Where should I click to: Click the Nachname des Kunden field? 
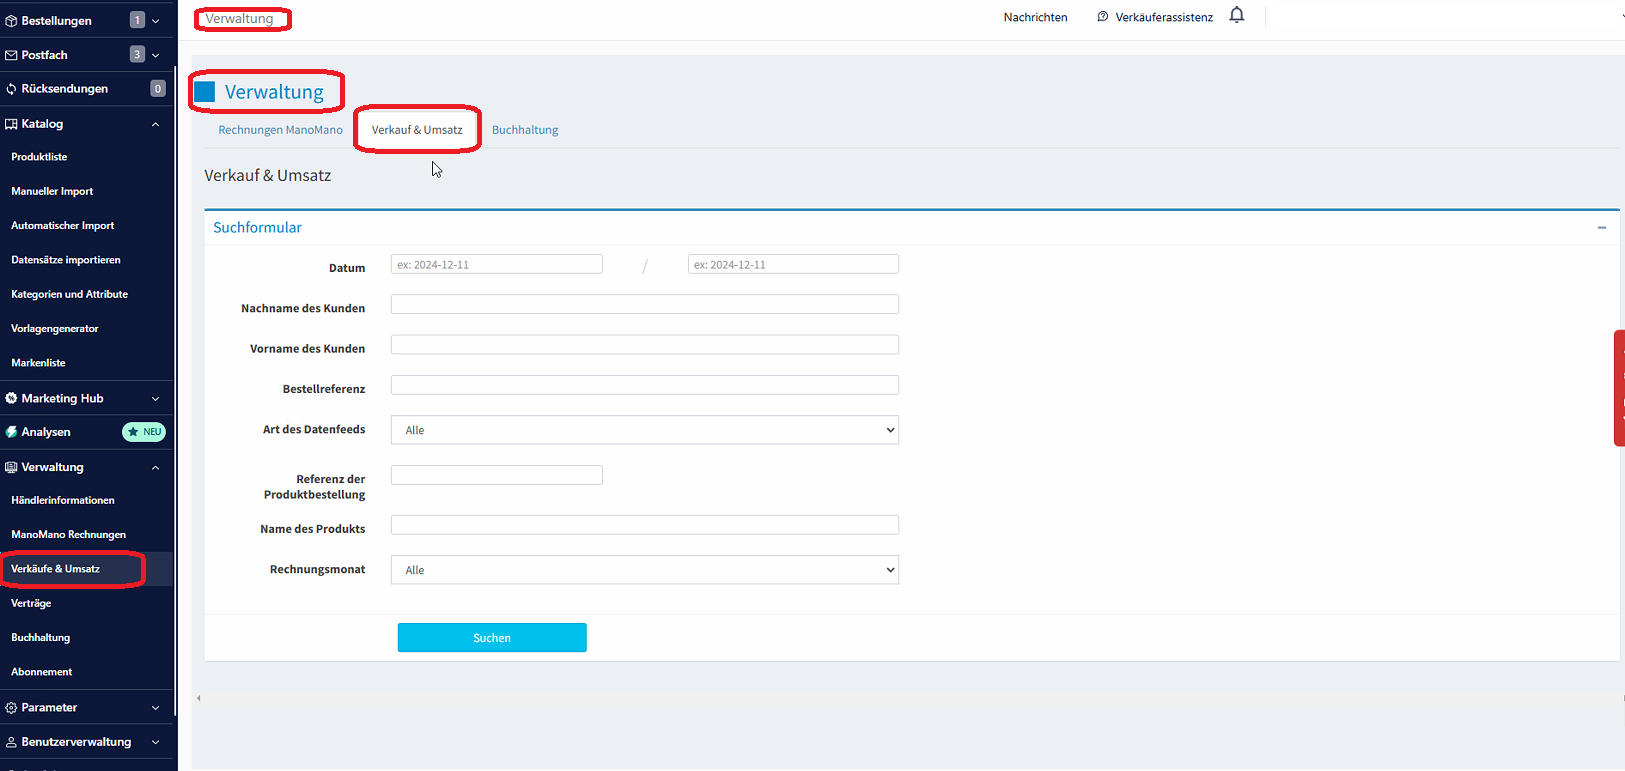[x=644, y=304]
